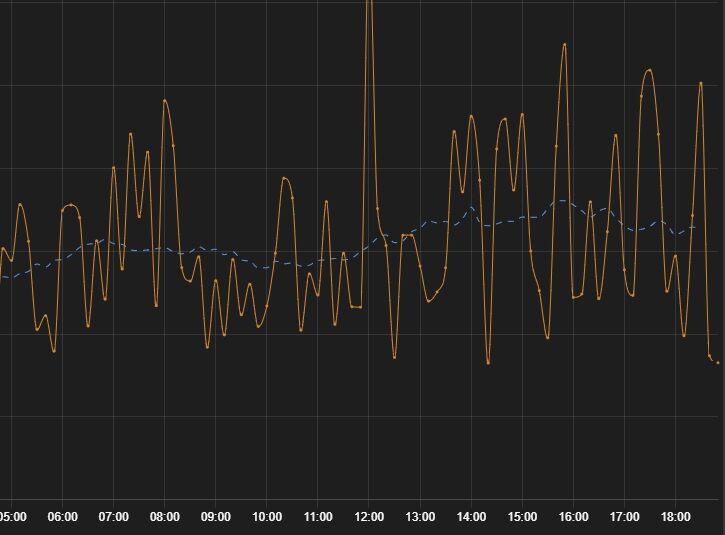Click the 18:00 time axis label
725x535 pixels.
pos(676,517)
